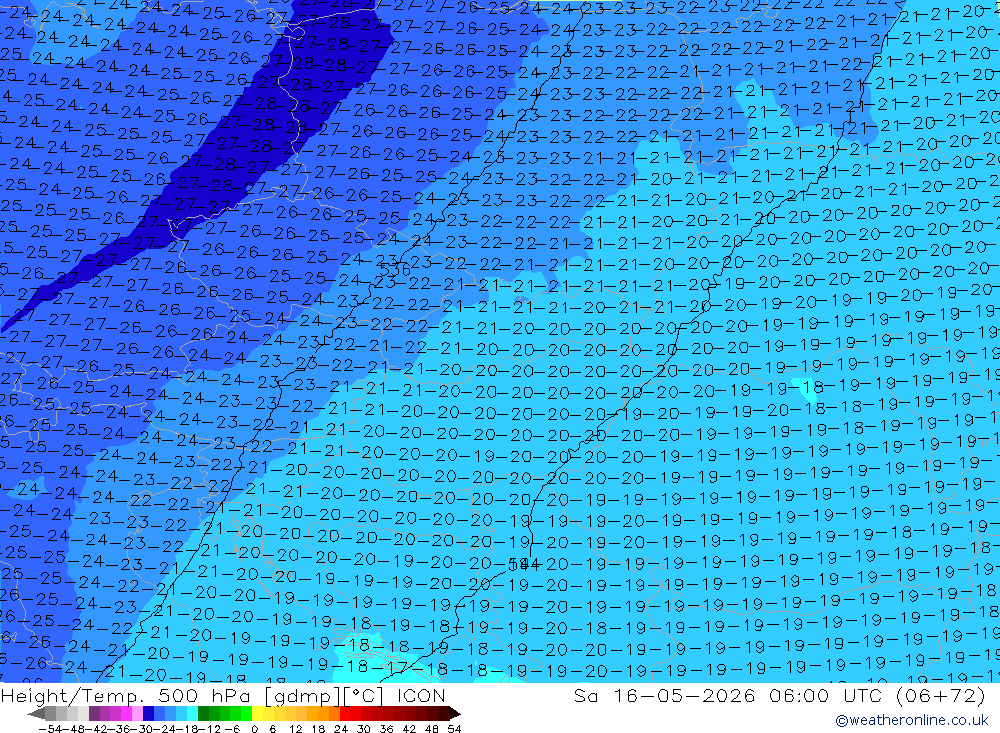
Task: Click the bright red legend swatch at 24
Action: (x=344, y=714)
